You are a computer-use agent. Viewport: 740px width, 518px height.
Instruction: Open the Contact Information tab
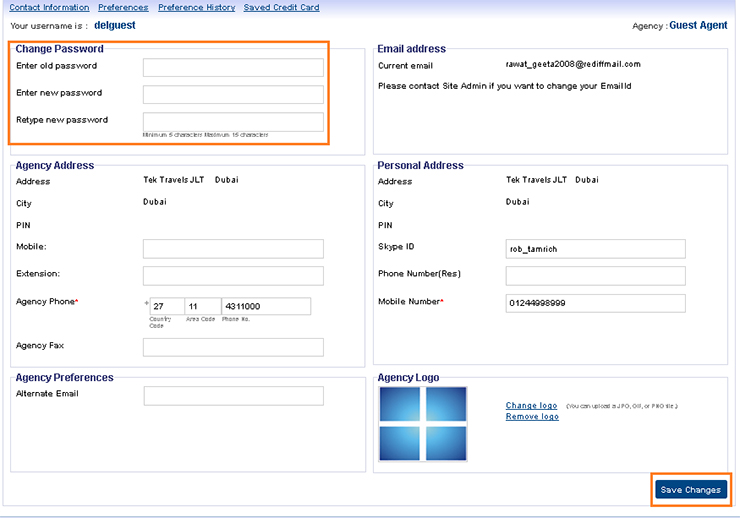click(49, 8)
